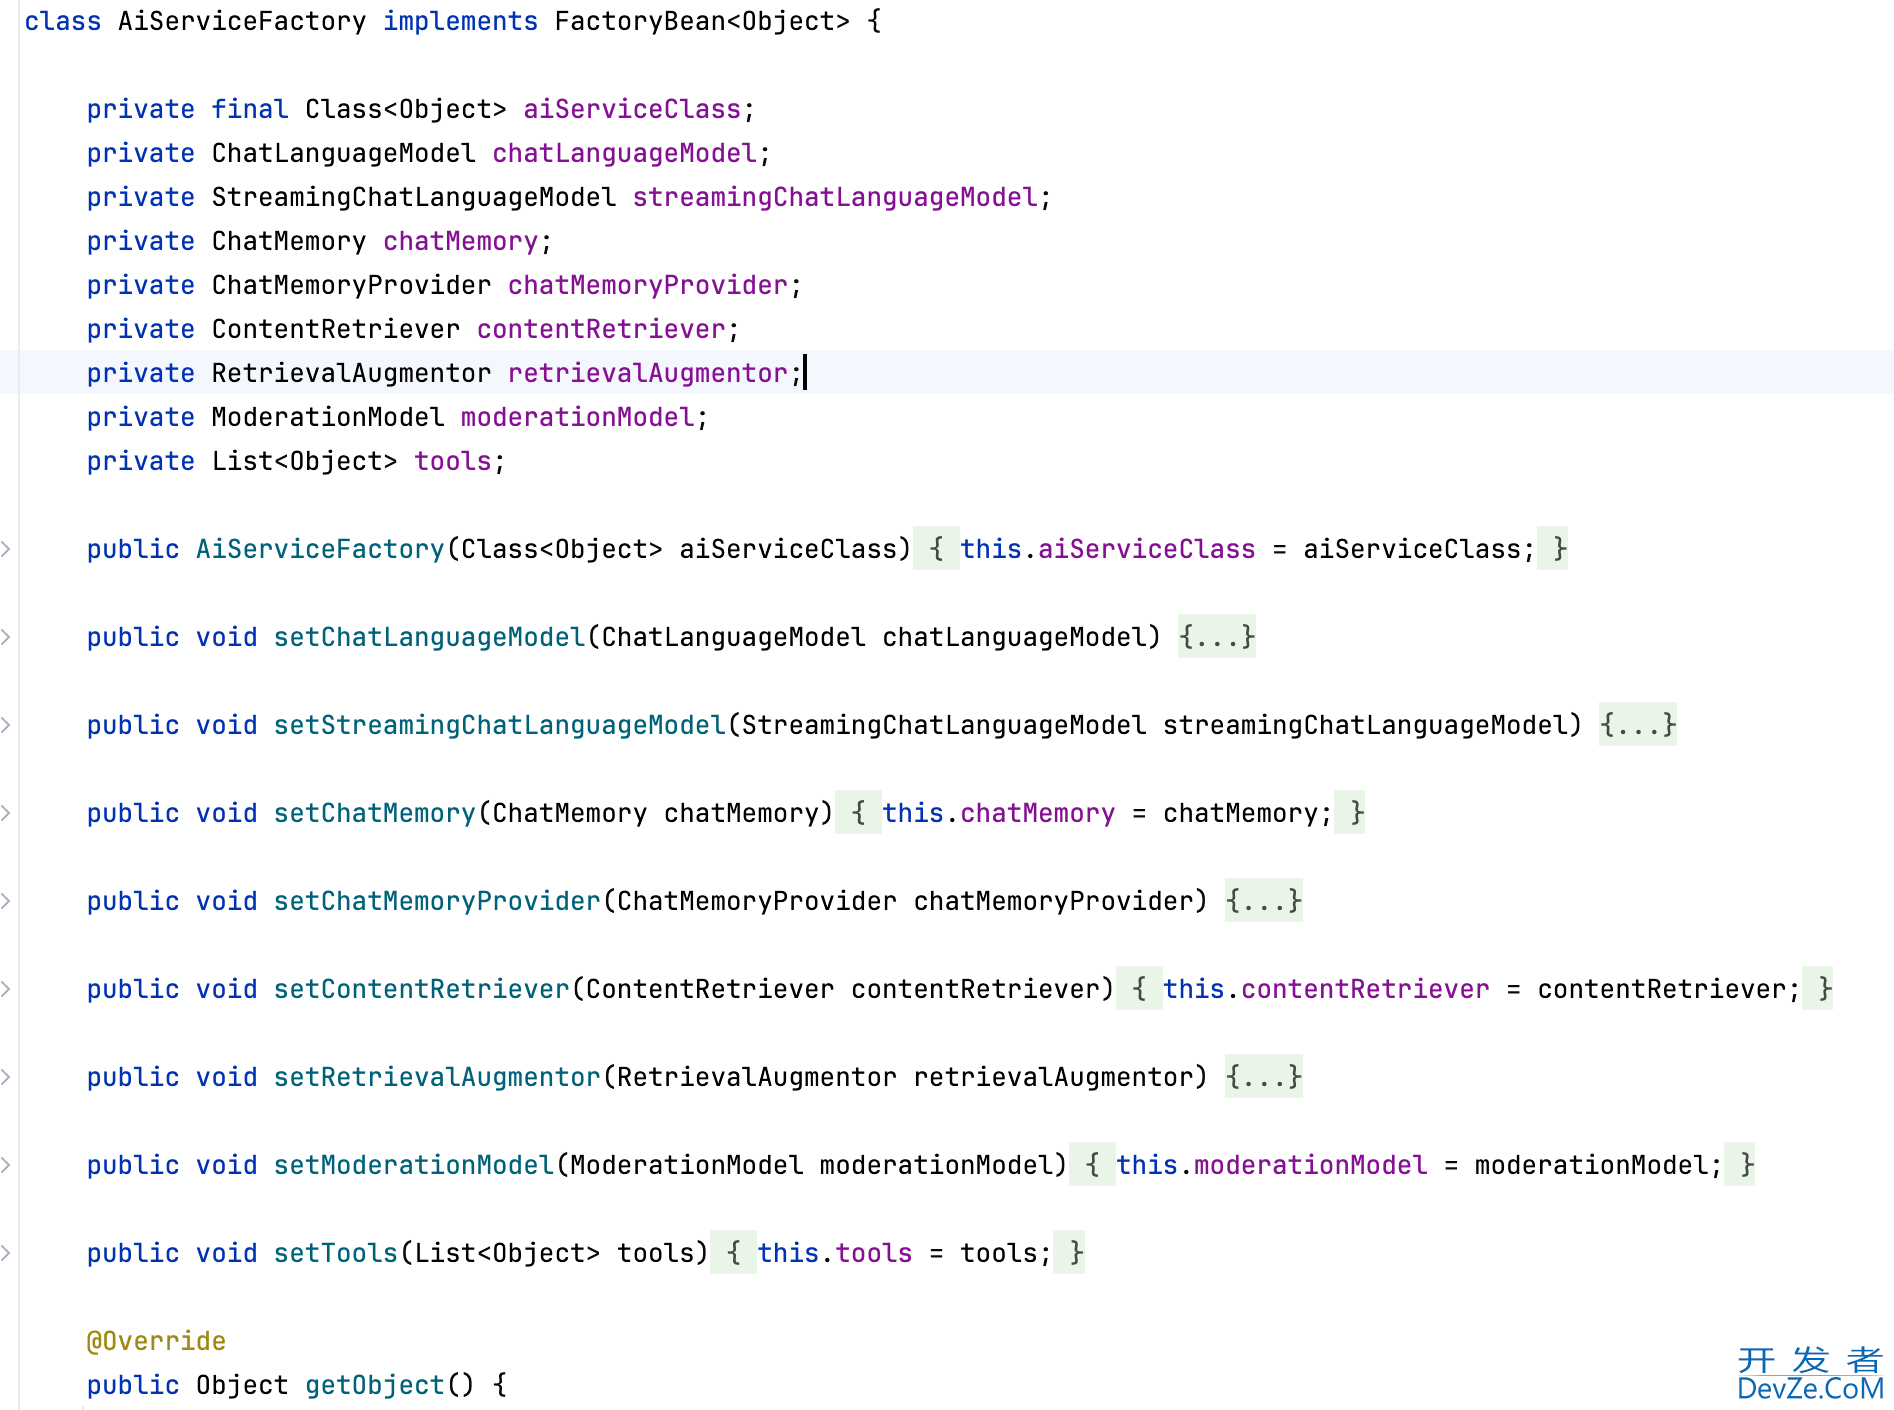The height and width of the screenshot is (1410, 1894).
Task: Click the 'implements' keyword
Action: pos(460,21)
